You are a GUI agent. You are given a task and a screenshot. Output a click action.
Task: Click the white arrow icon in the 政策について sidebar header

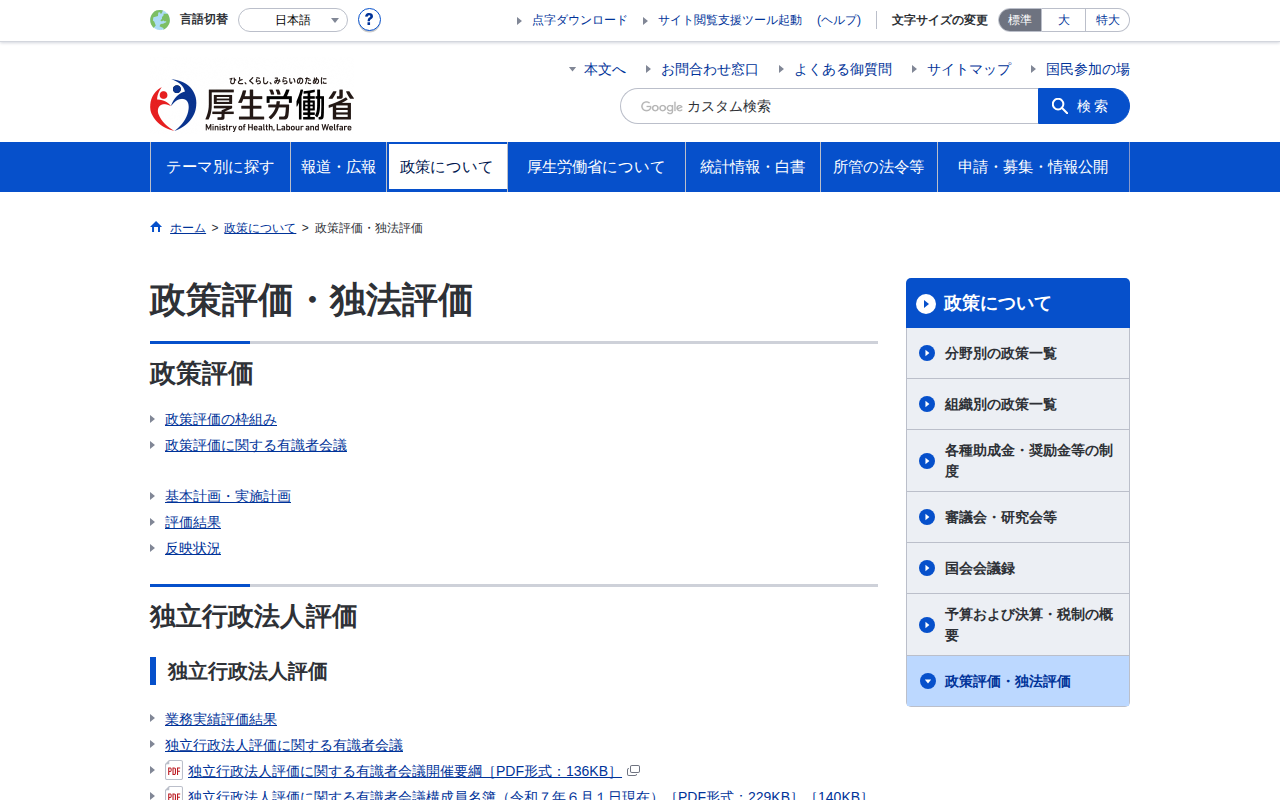click(926, 304)
